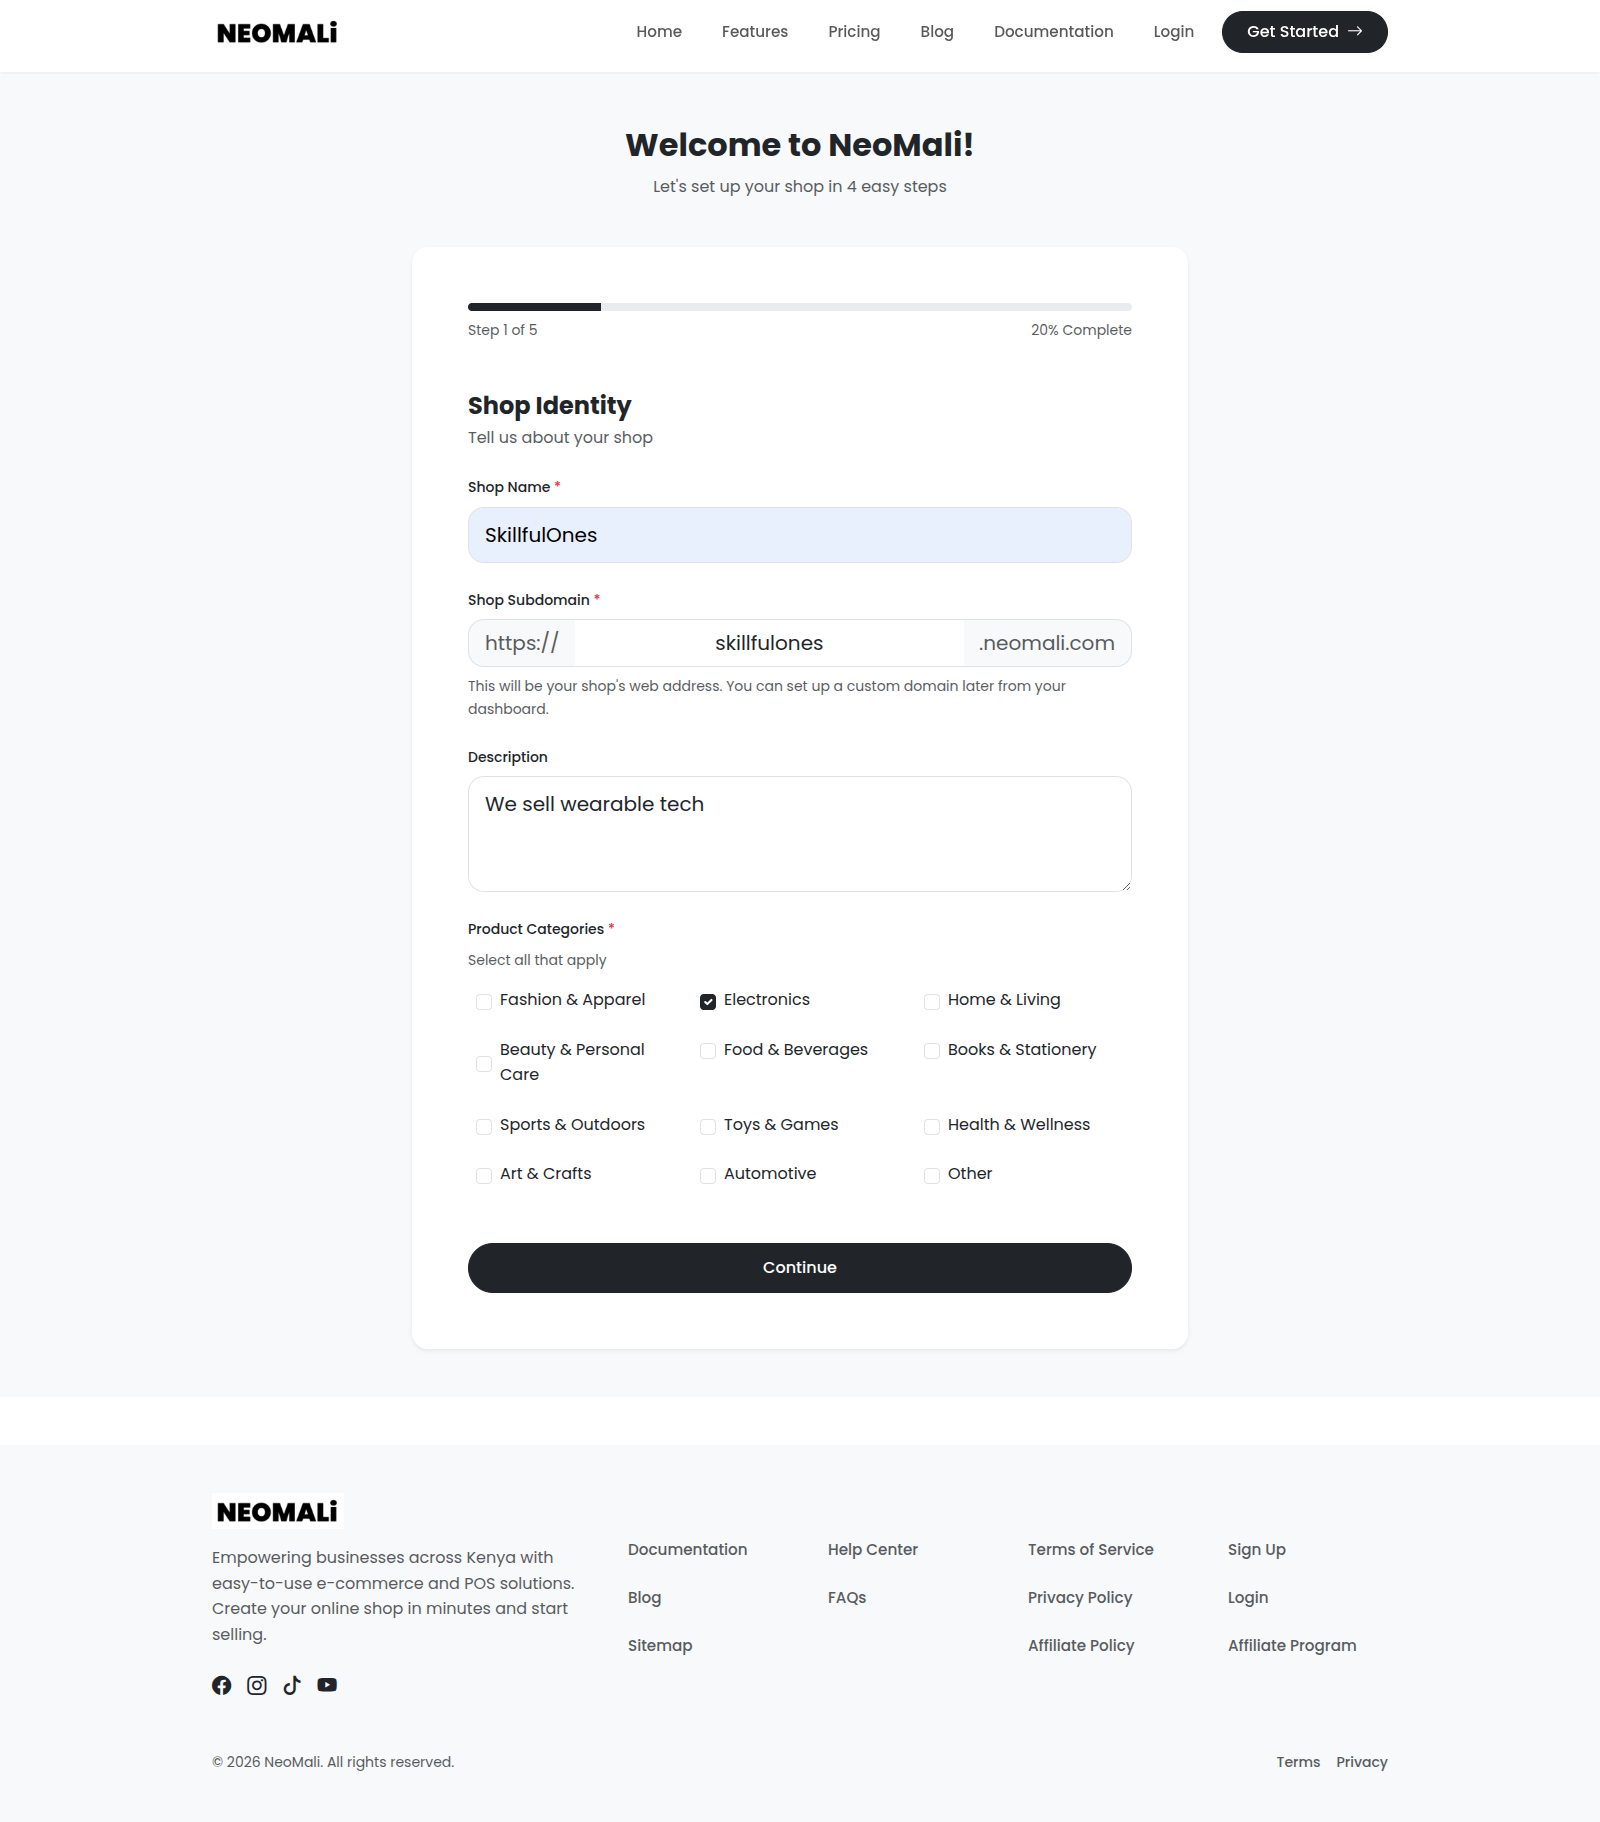Open Blog in top navigation
The height and width of the screenshot is (1822, 1600).
click(x=937, y=32)
